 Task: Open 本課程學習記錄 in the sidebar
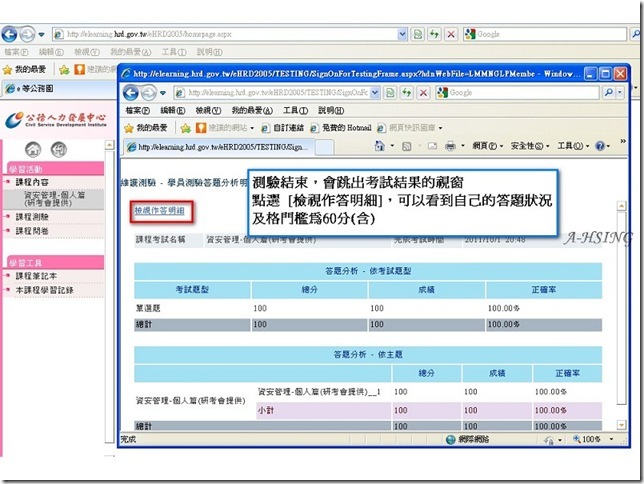coord(44,290)
